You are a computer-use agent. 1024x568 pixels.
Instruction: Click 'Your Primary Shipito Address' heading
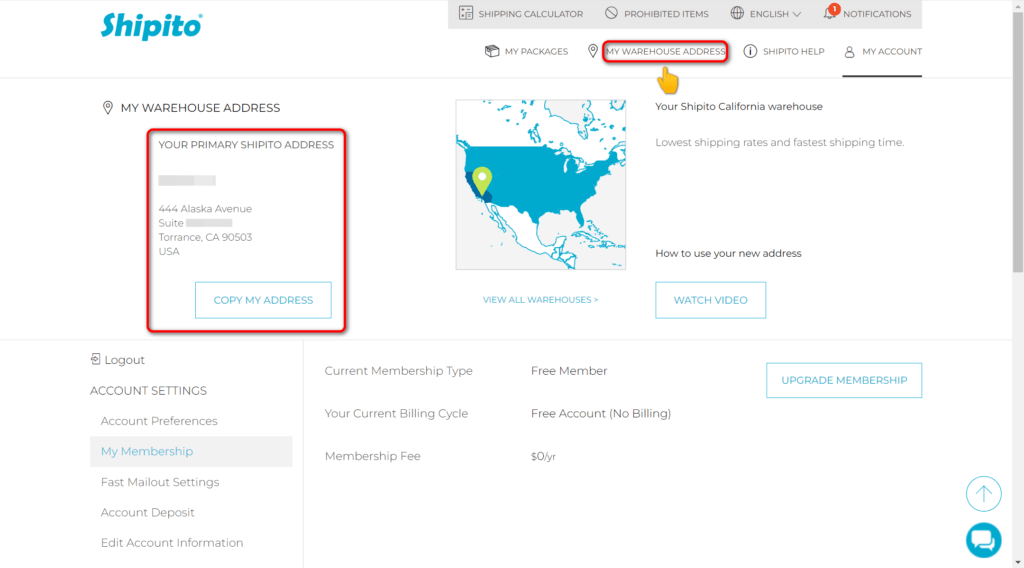[x=246, y=145]
